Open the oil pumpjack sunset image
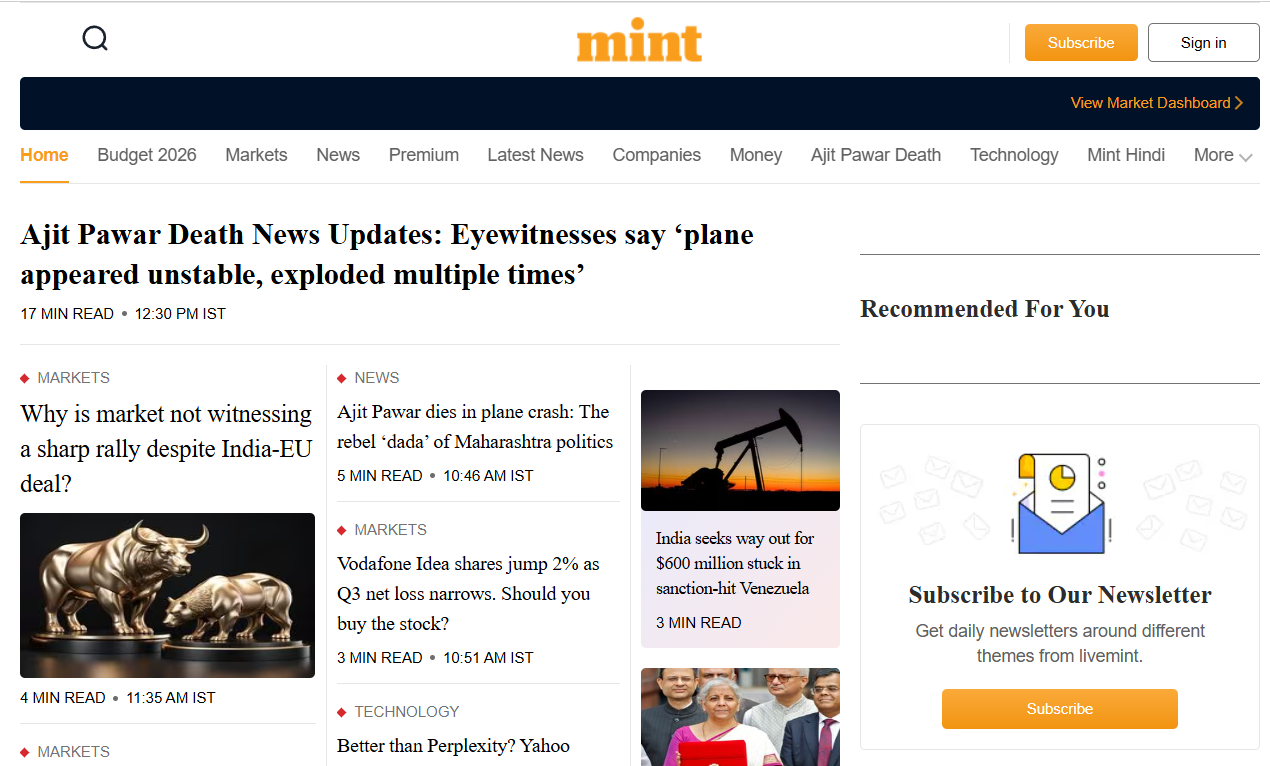Image resolution: width=1270 pixels, height=766 pixels. pyautogui.click(x=740, y=450)
